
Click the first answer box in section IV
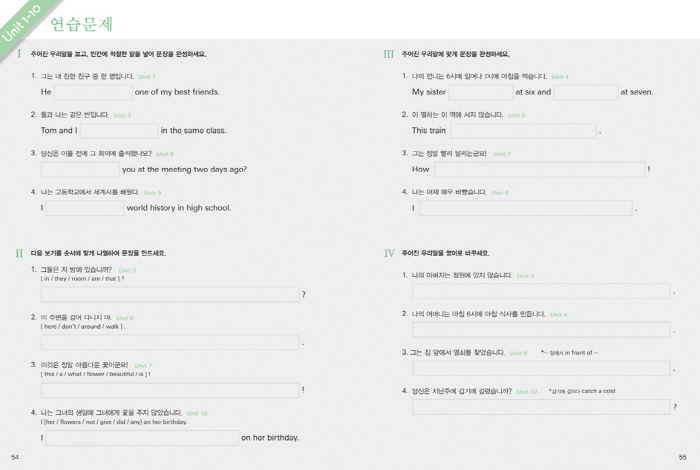[541, 291]
